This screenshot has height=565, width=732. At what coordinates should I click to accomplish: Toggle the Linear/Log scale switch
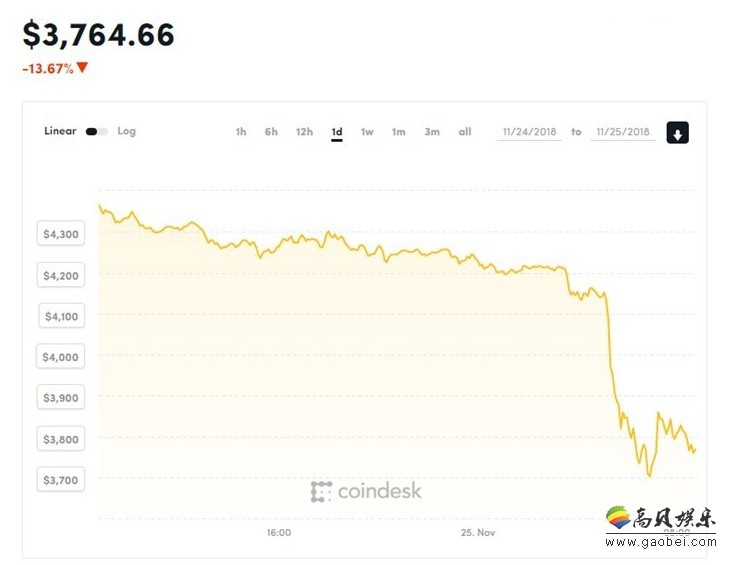point(97,132)
